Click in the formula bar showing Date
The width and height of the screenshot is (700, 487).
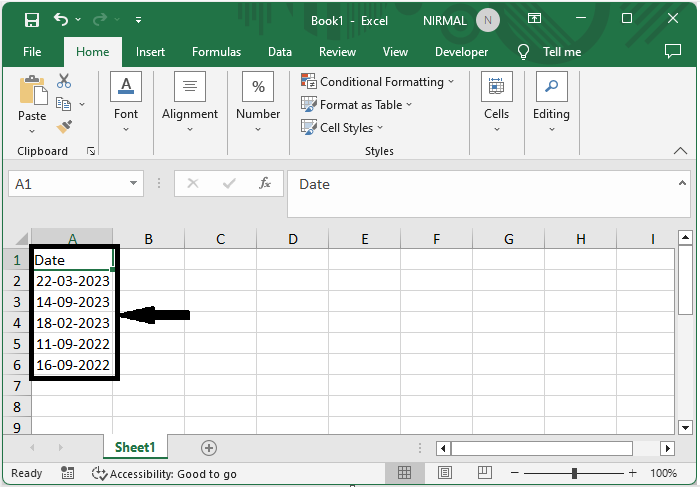[482, 194]
